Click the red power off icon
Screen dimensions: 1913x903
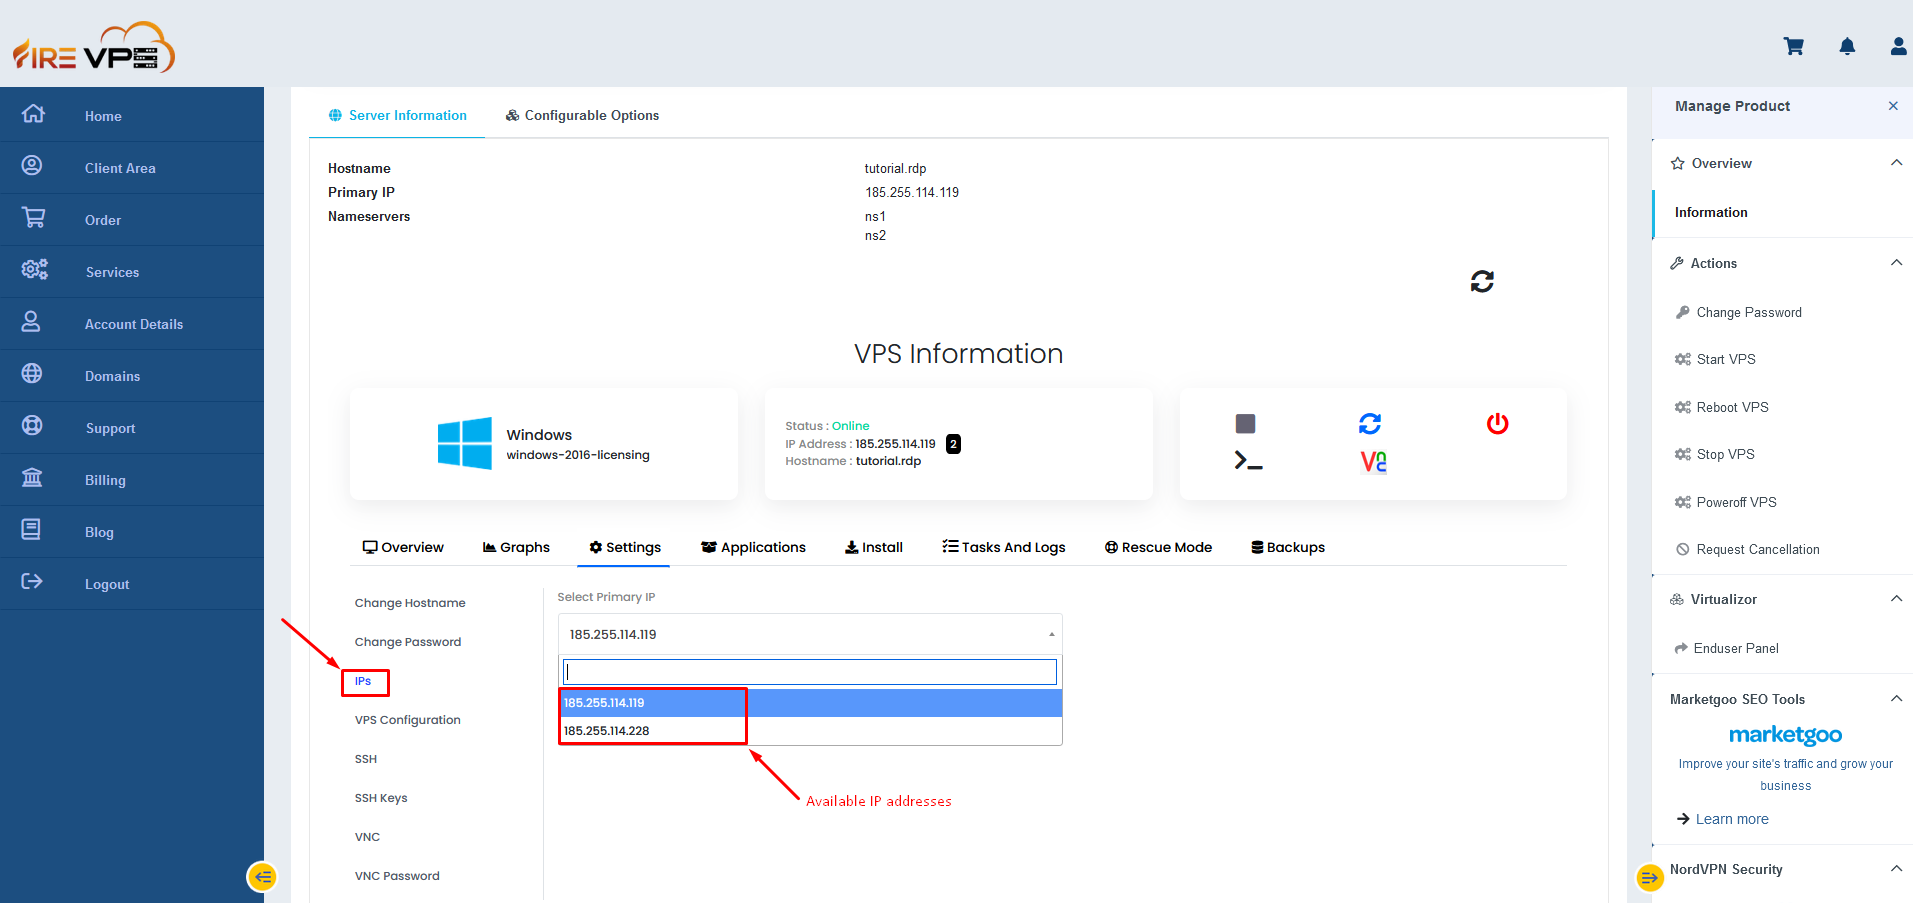1497,424
